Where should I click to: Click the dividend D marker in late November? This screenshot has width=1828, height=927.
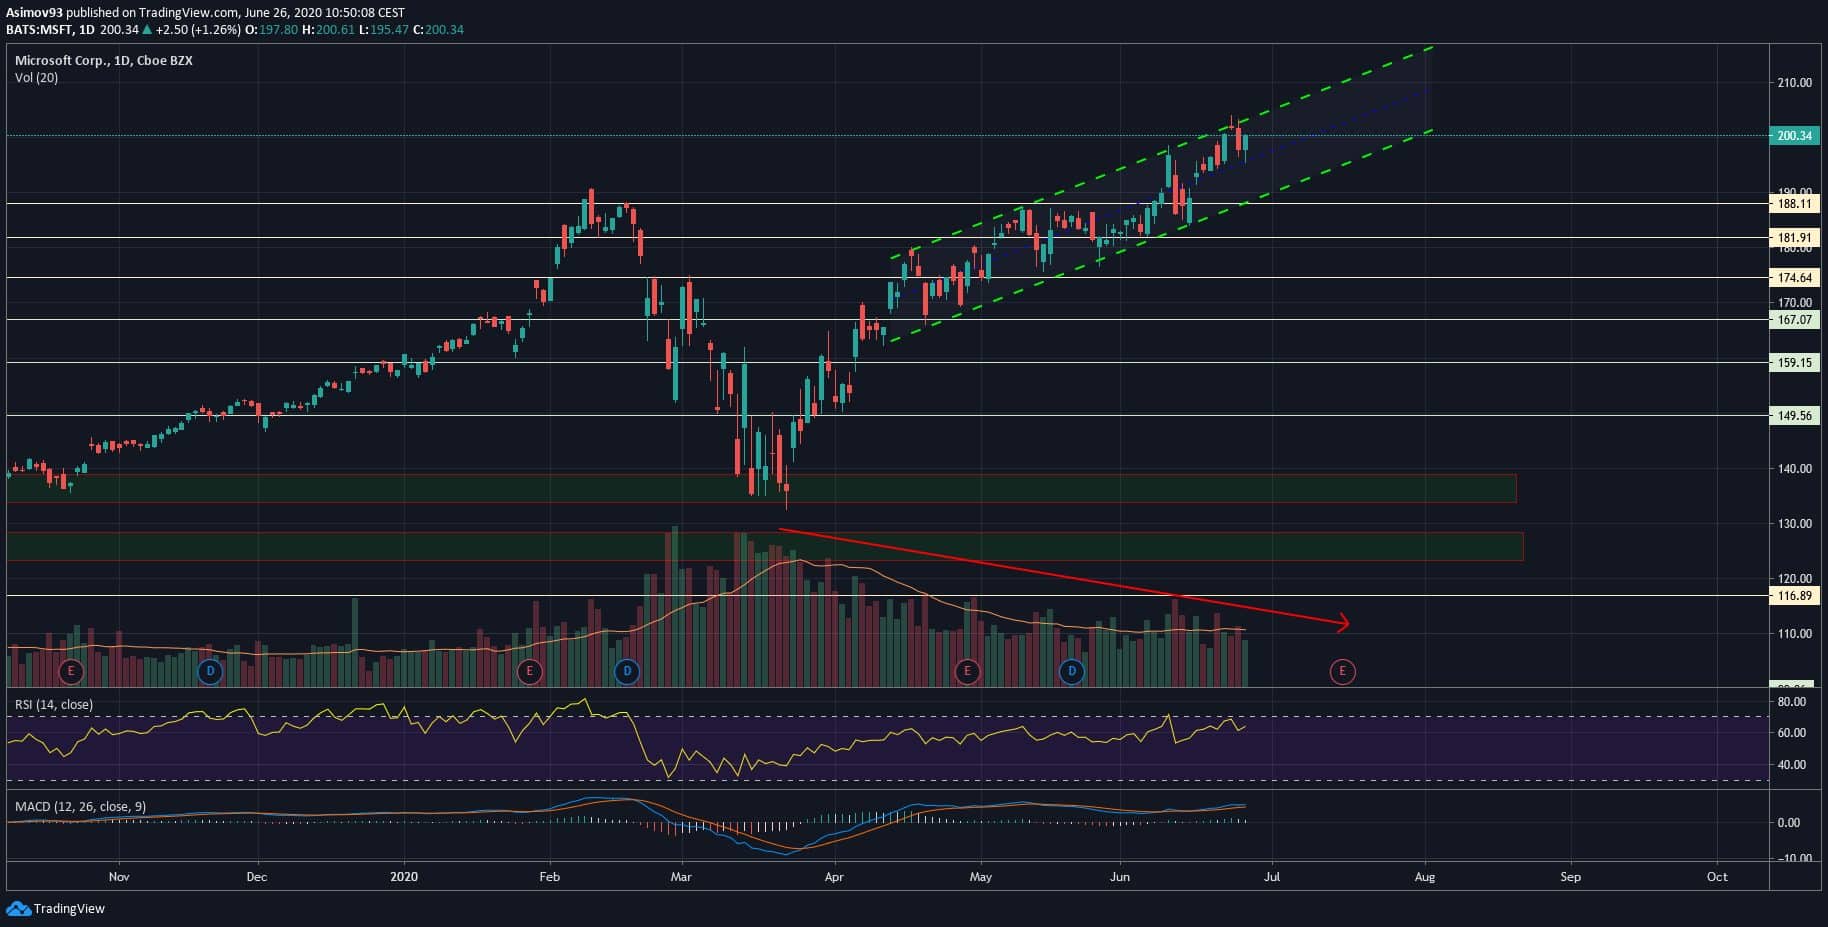point(209,671)
